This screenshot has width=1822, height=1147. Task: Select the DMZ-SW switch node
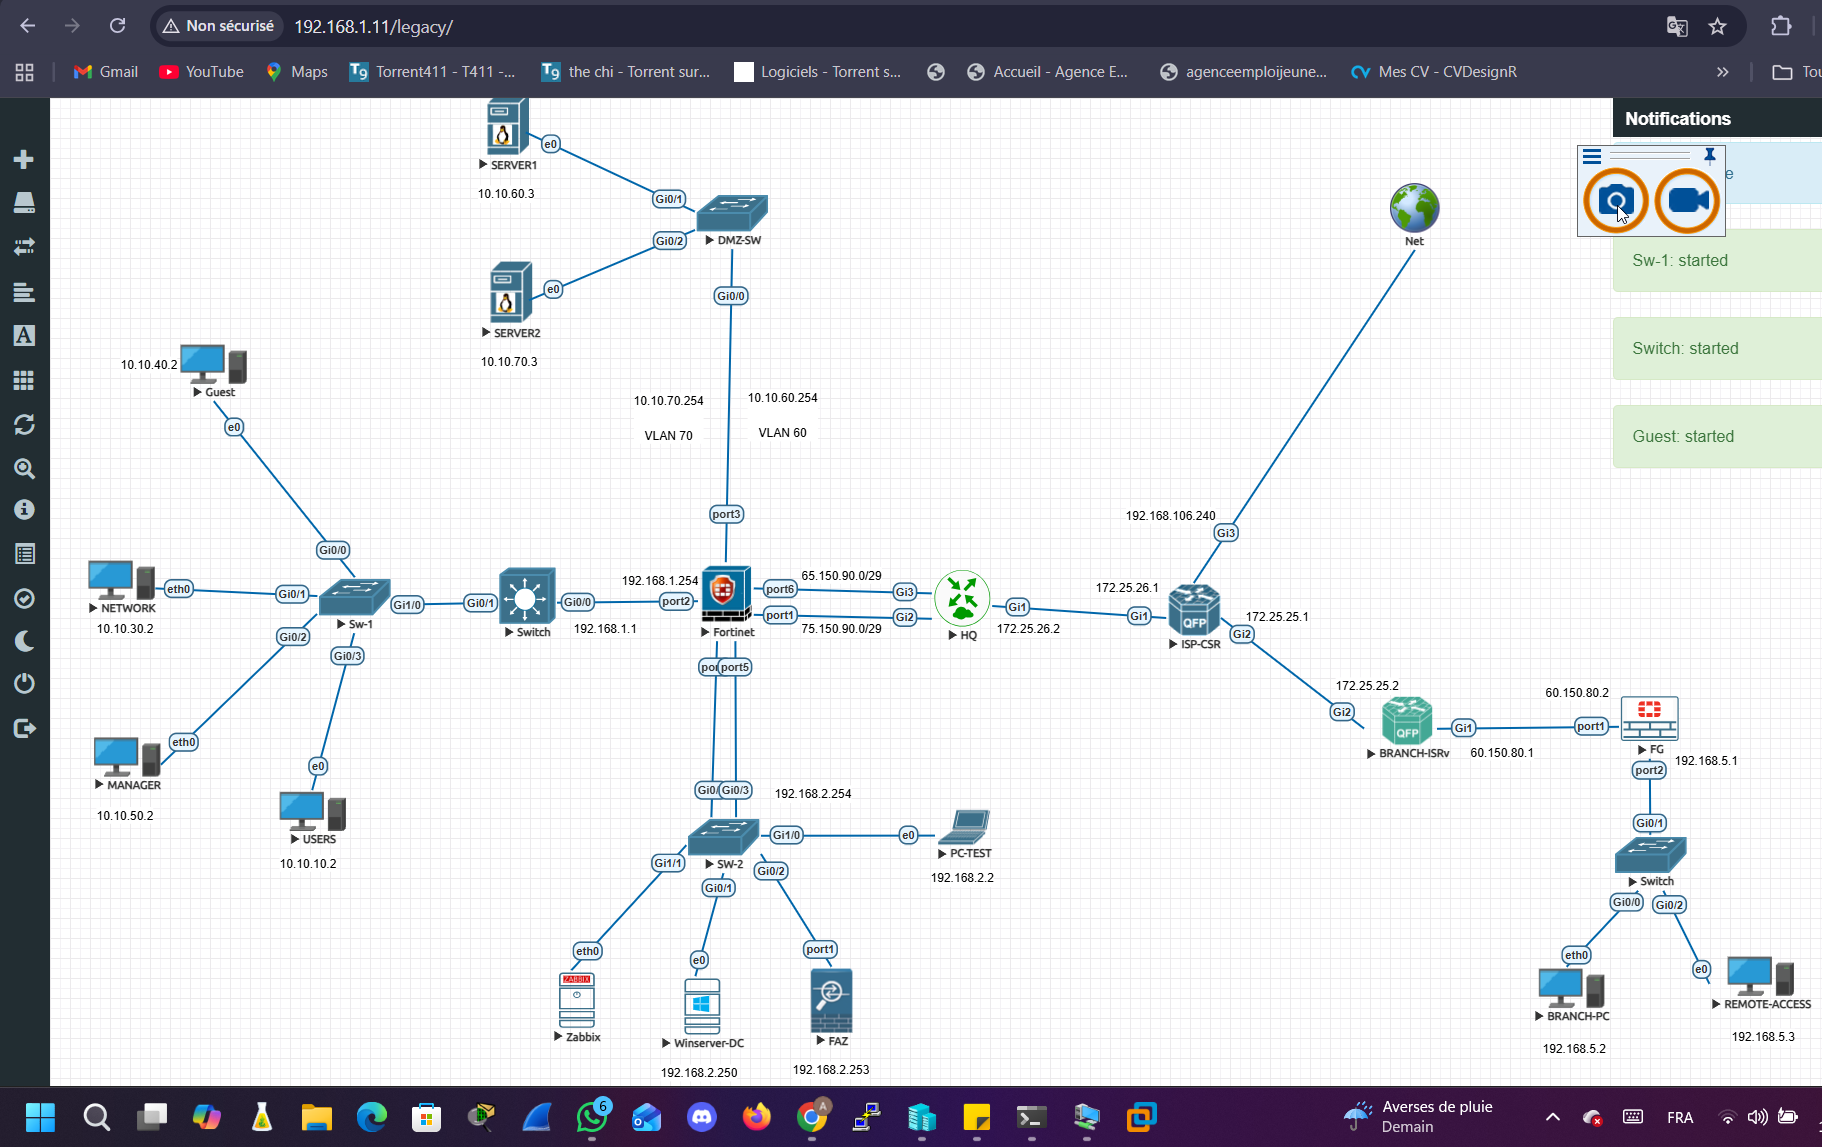(732, 213)
